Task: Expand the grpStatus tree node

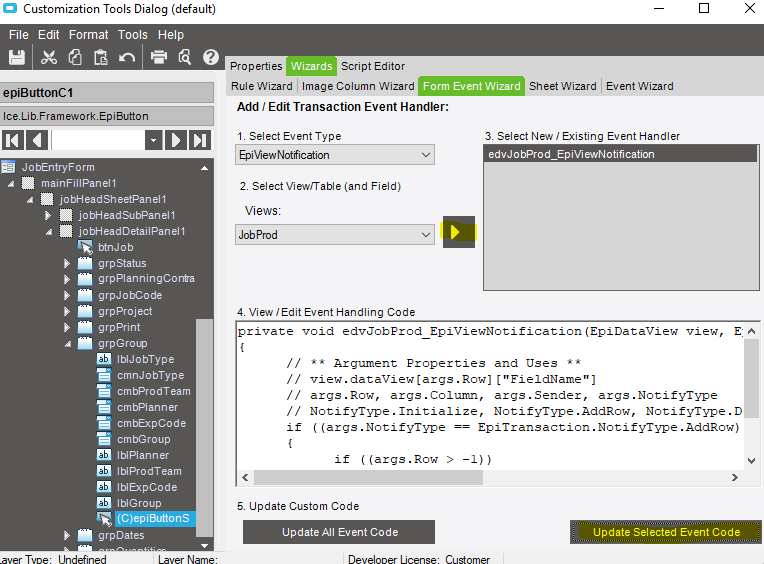Action: [67, 263]
